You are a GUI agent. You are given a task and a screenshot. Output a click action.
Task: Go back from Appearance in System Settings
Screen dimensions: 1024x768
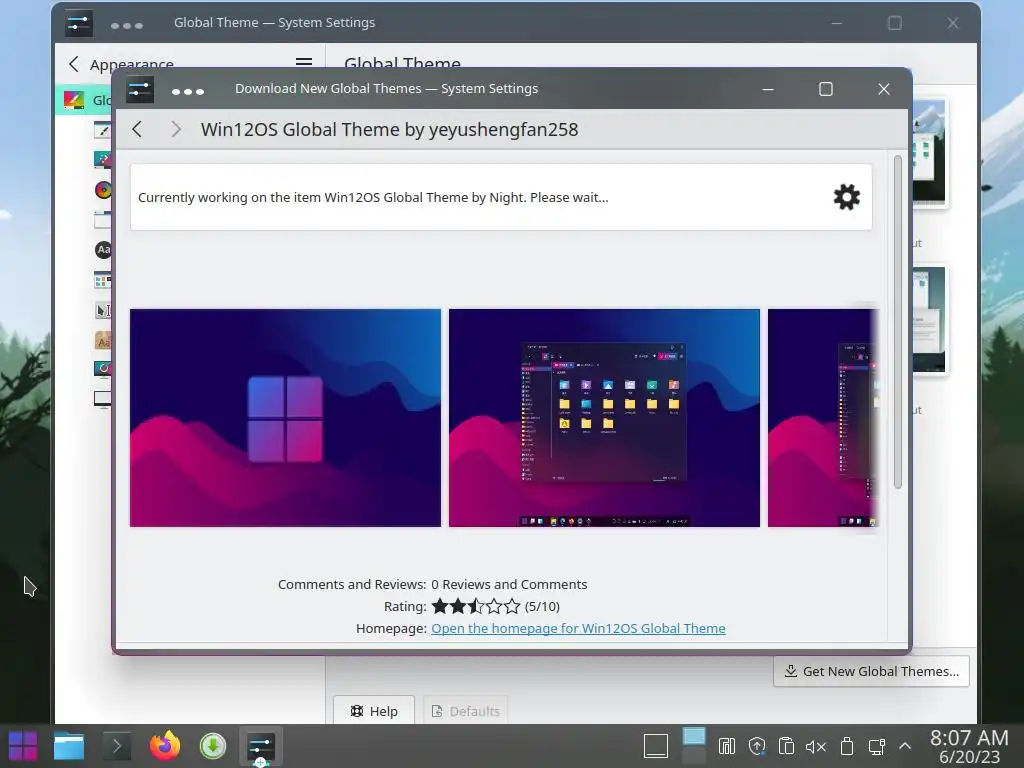pos(74,64)
